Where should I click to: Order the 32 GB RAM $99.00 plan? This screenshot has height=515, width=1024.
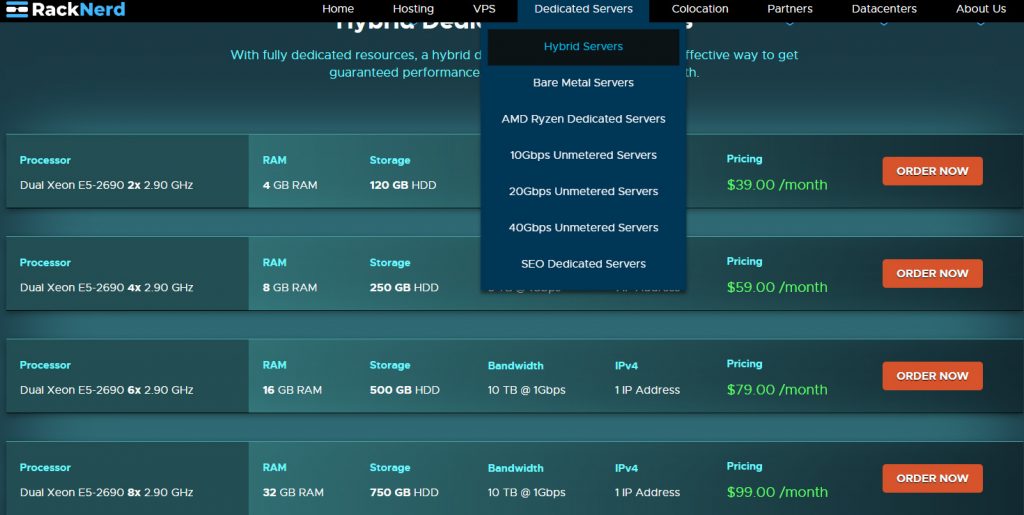pyautogui.click(x=932, y=478)
